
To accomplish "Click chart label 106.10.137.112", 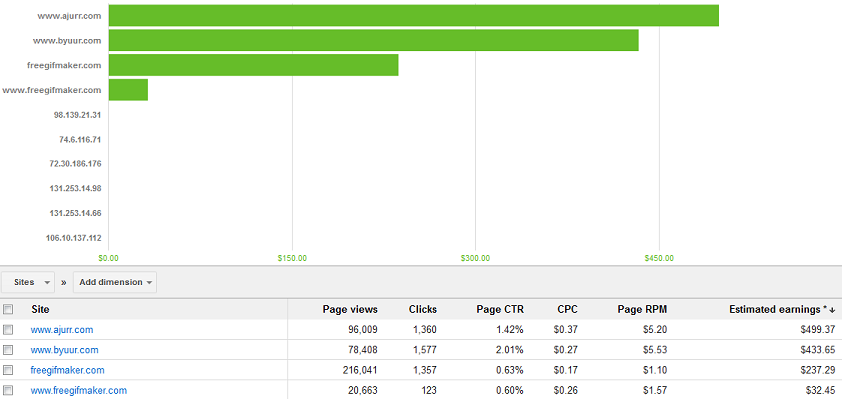I will [75, 238].
